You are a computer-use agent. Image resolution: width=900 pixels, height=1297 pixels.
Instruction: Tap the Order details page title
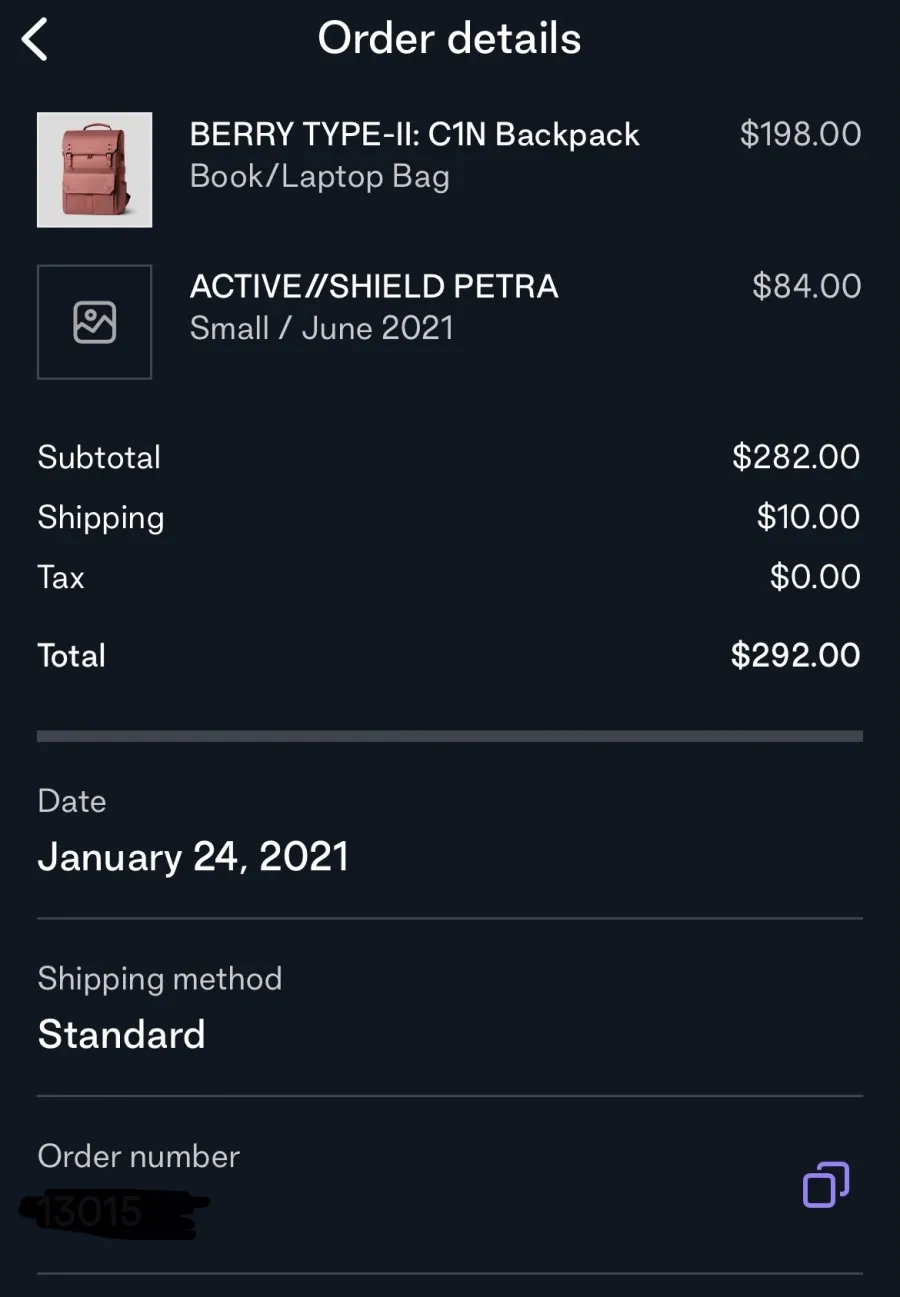click(450, 39)
